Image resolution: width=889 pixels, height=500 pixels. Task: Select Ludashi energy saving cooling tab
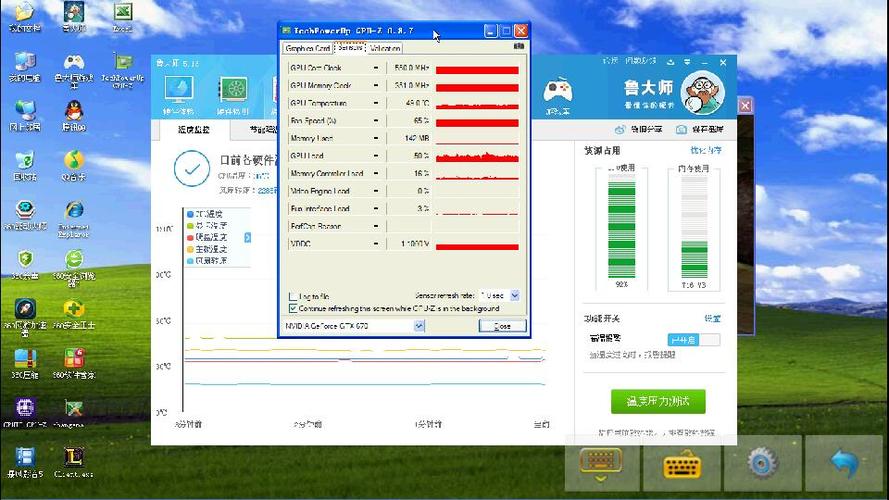[x=264, y=130]
